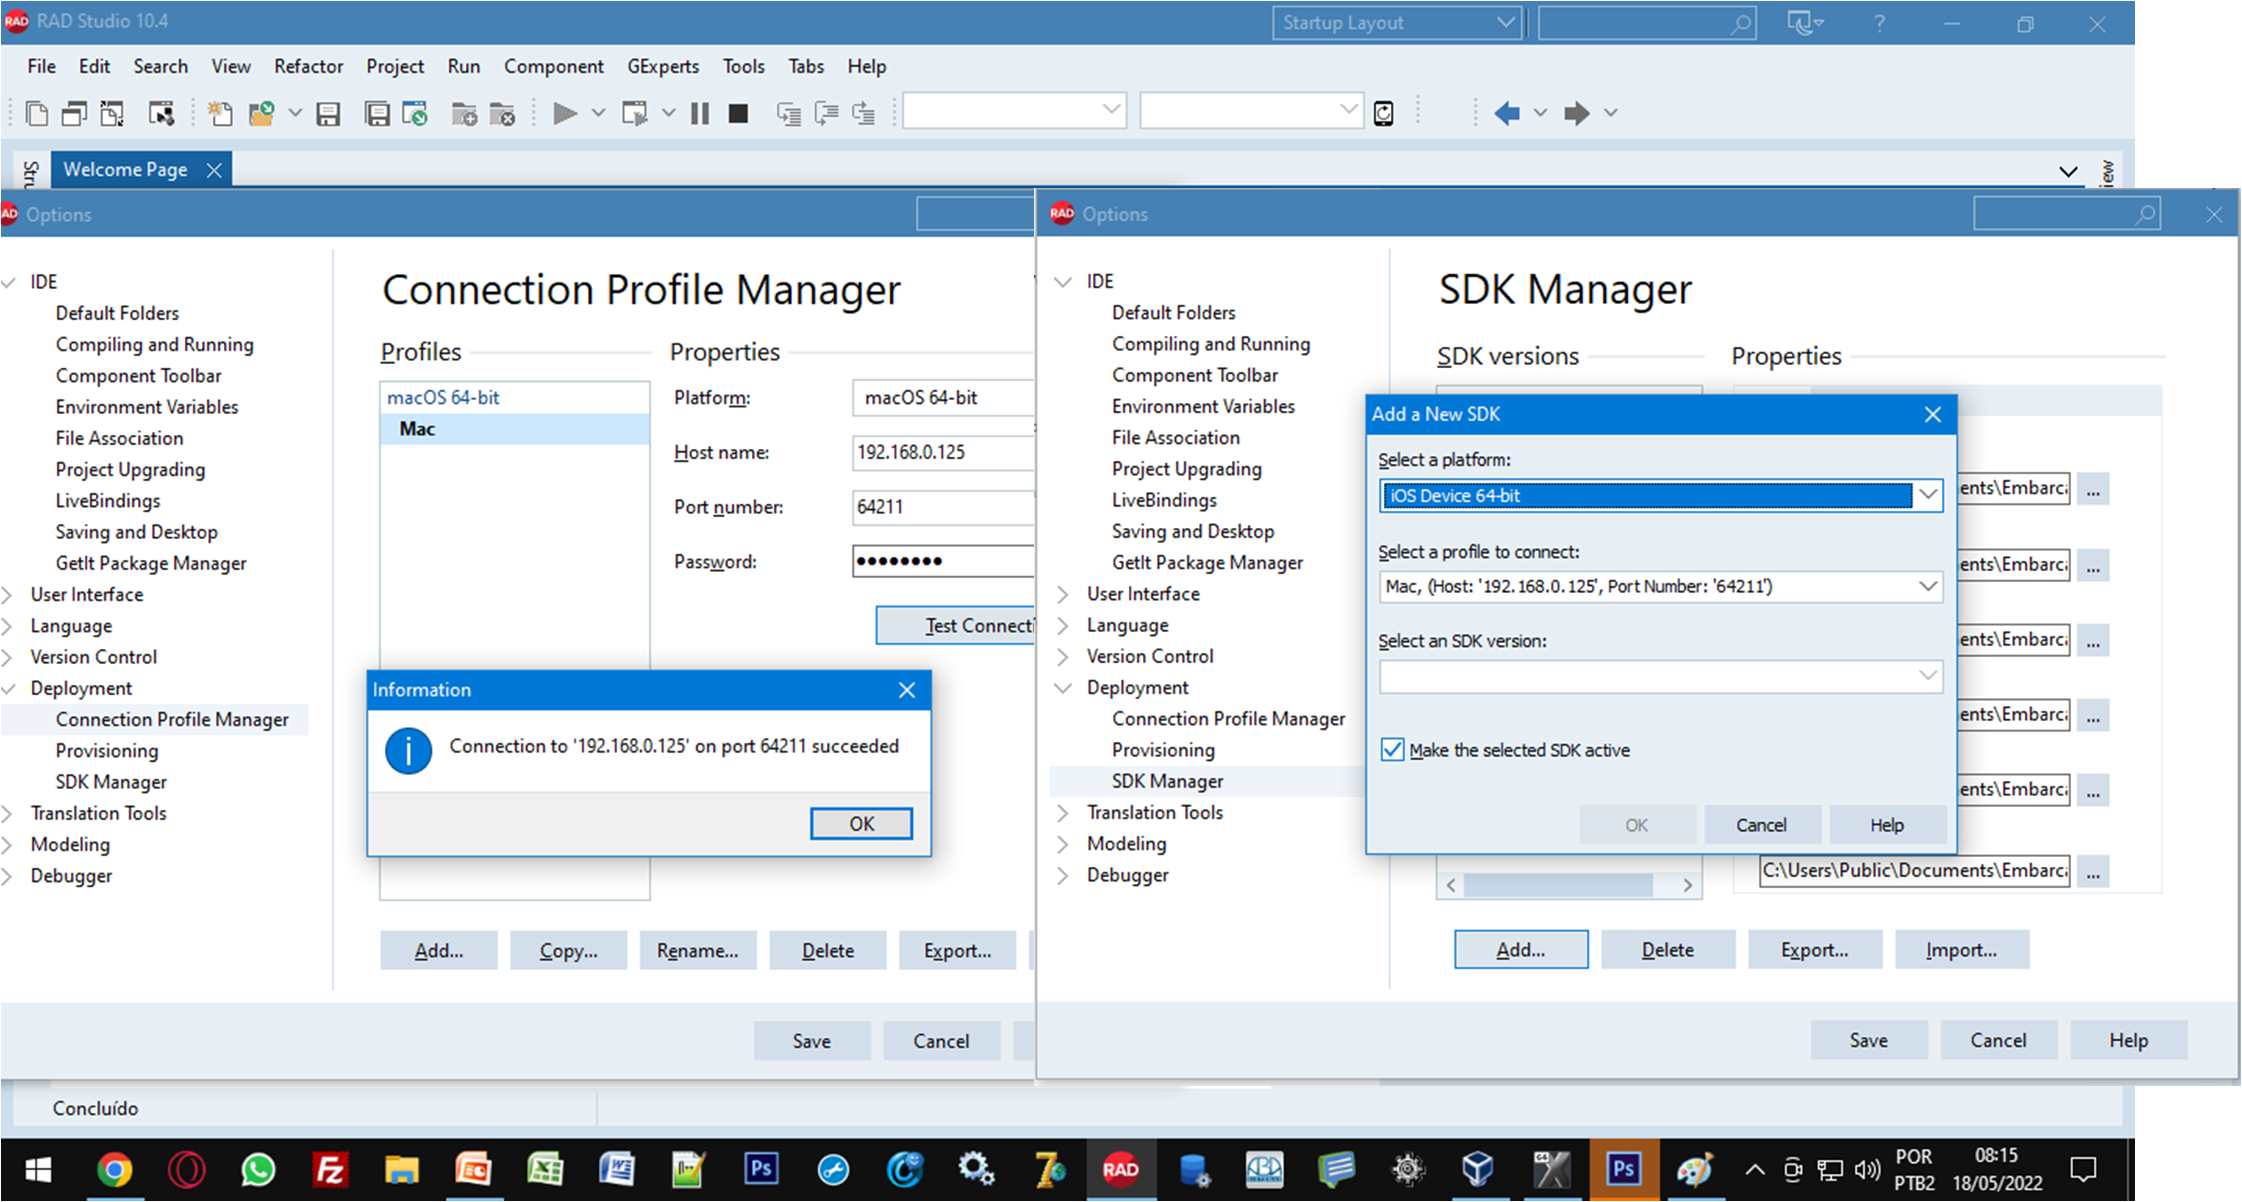Open FileZilla from the taskbar
2242x1202 pixels.
pyautogui.click(x=330, y=1169)
